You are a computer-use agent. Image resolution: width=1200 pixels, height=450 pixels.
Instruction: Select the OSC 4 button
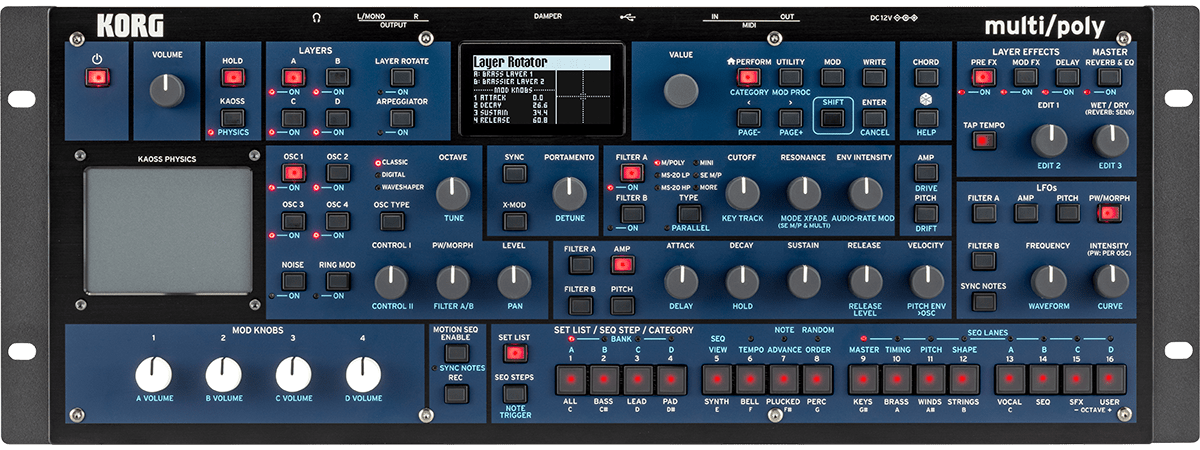337,220
